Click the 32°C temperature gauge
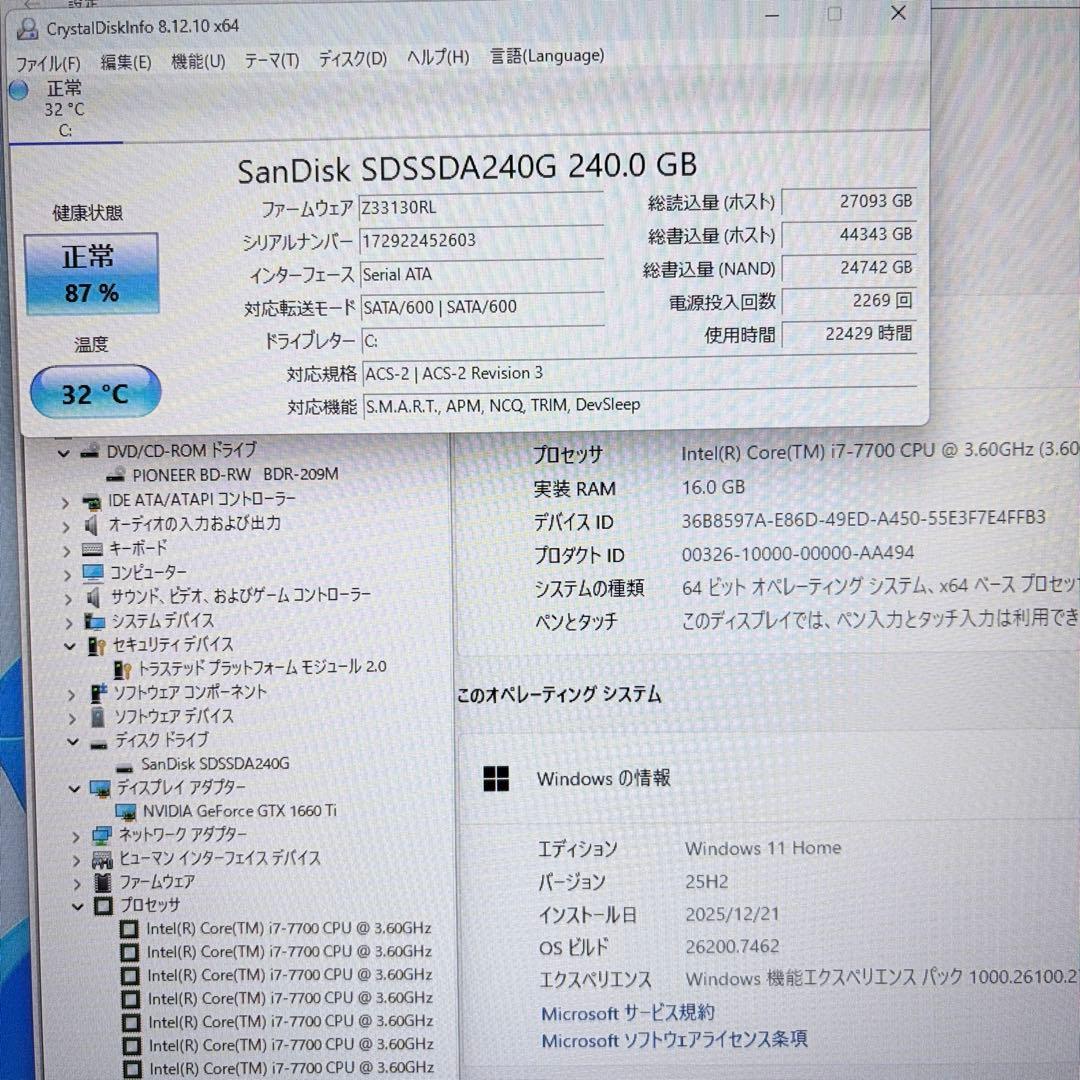 (94, 392)
